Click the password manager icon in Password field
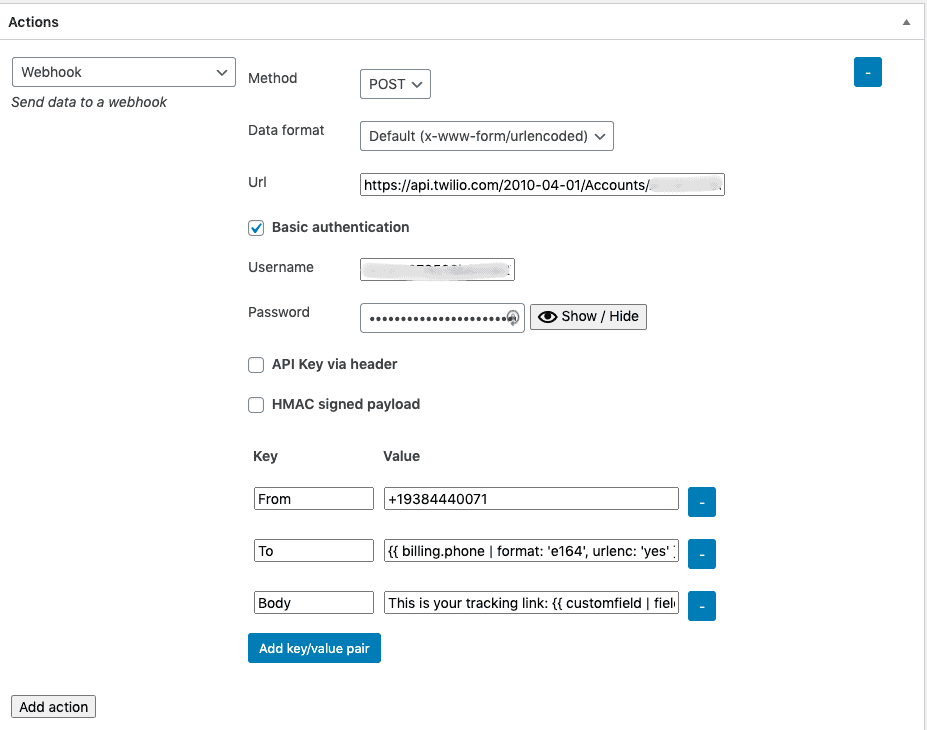The height and width of the screenshot is (730, 927). pos(513,318)
